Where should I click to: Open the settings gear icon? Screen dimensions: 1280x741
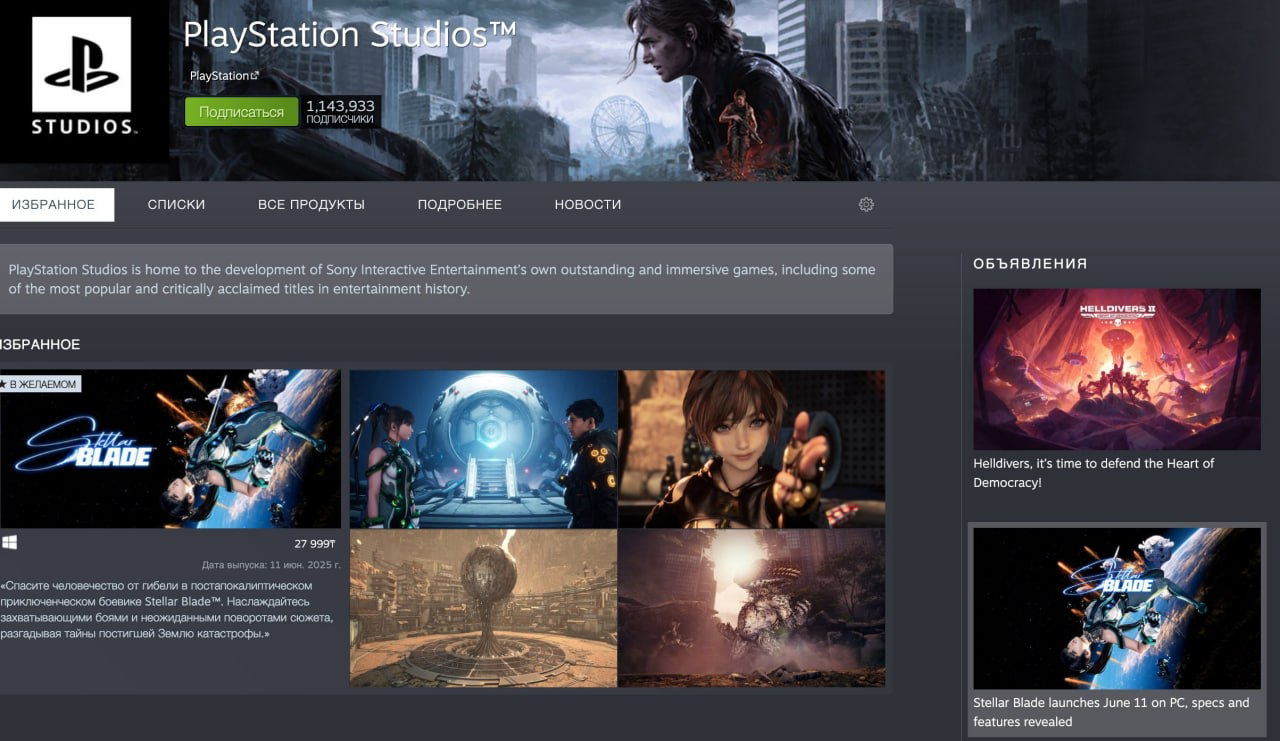[x=866, y=204]
